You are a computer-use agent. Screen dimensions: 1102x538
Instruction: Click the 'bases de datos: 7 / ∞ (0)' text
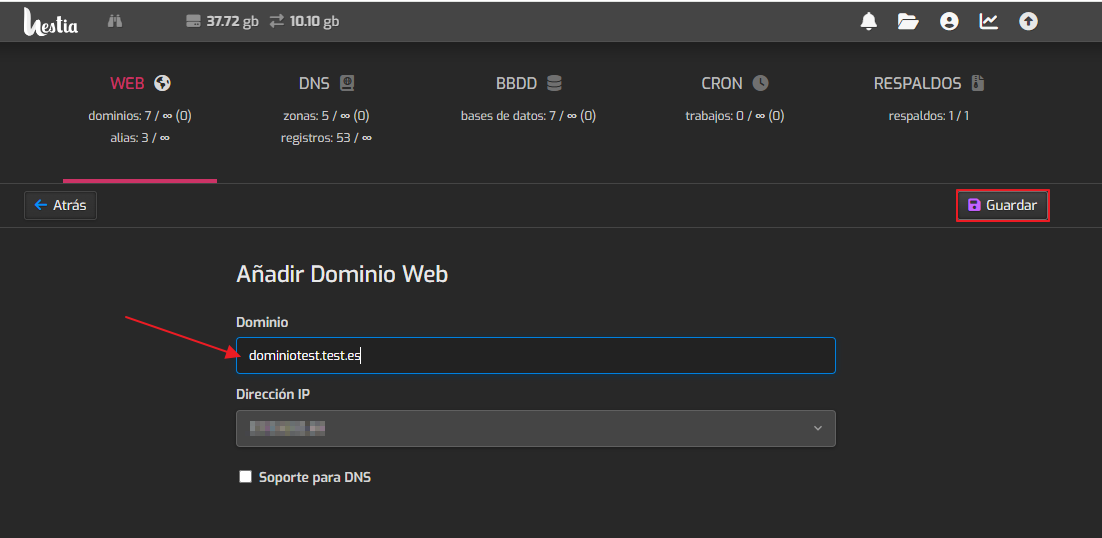(x=529, y=116)
